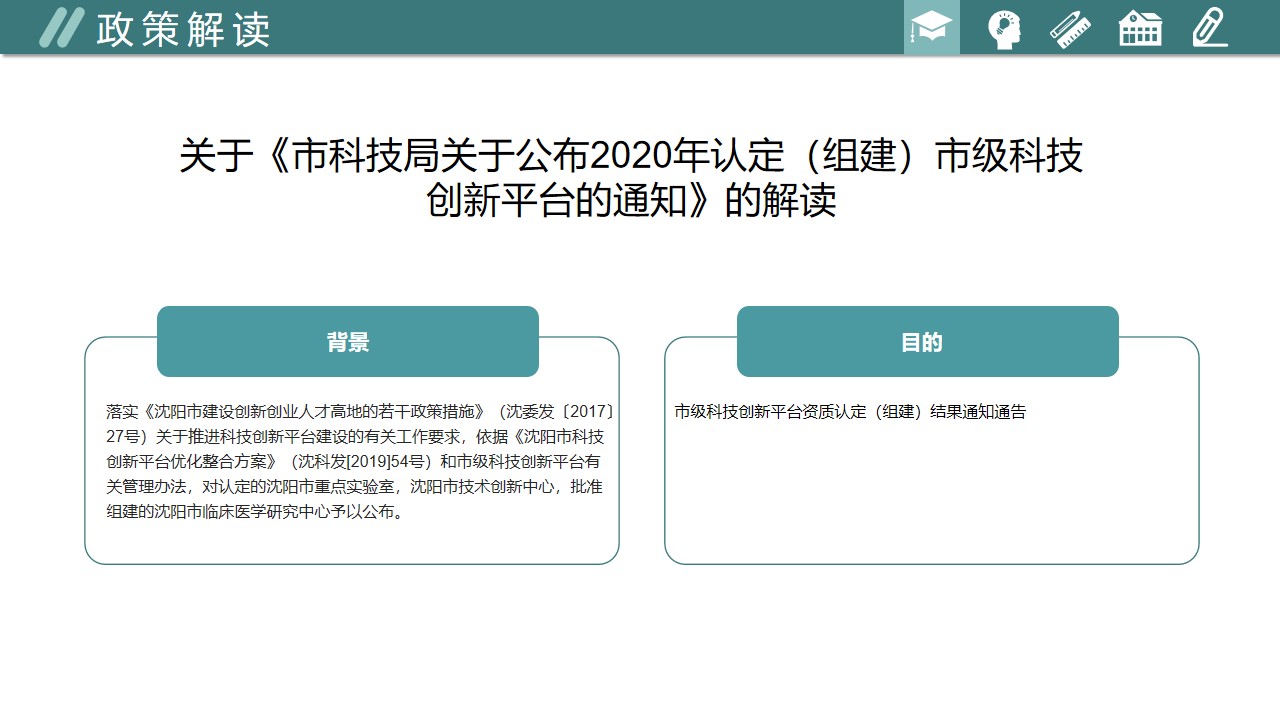The image size is (1280, 720).
Task: Click the blank white area below both content boxes
Action: (640, 640)
